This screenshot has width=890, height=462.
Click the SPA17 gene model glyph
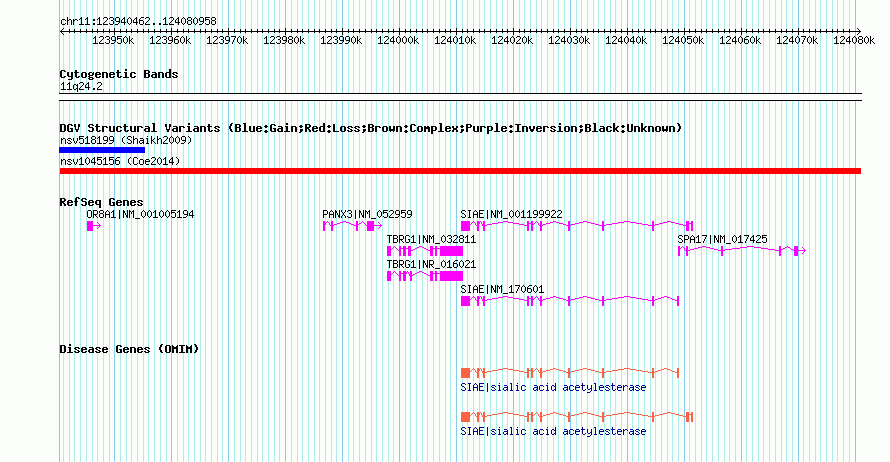[x=742, y=251]
